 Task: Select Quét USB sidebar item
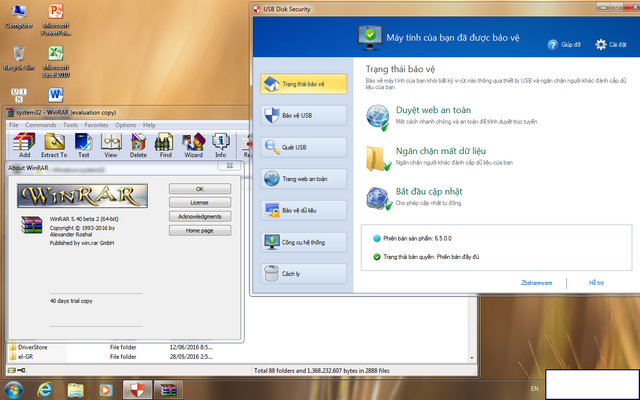303,147
